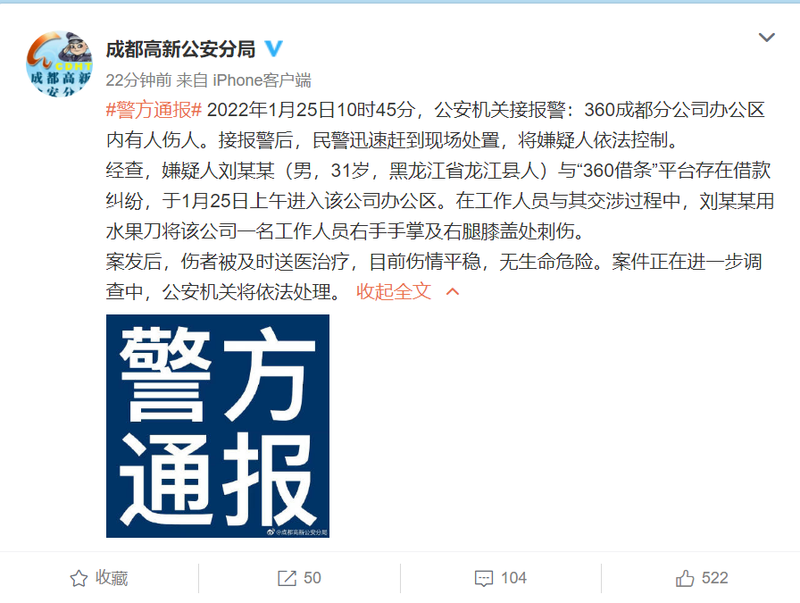The width and height of the screenshot is (800, 603).
Task: Click the post body text paragraph
Action: coord(440,201)
